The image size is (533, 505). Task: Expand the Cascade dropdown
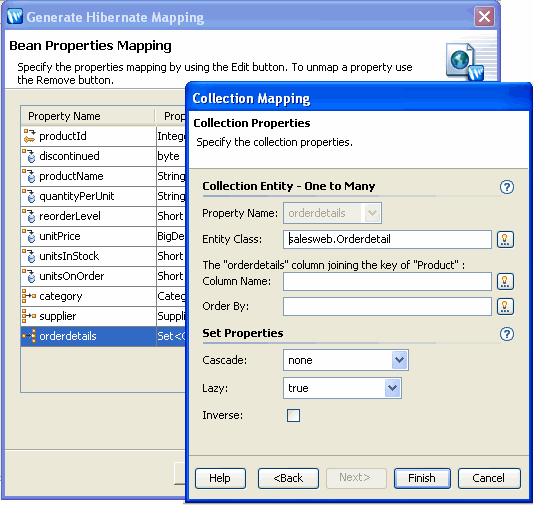[399, 360]
